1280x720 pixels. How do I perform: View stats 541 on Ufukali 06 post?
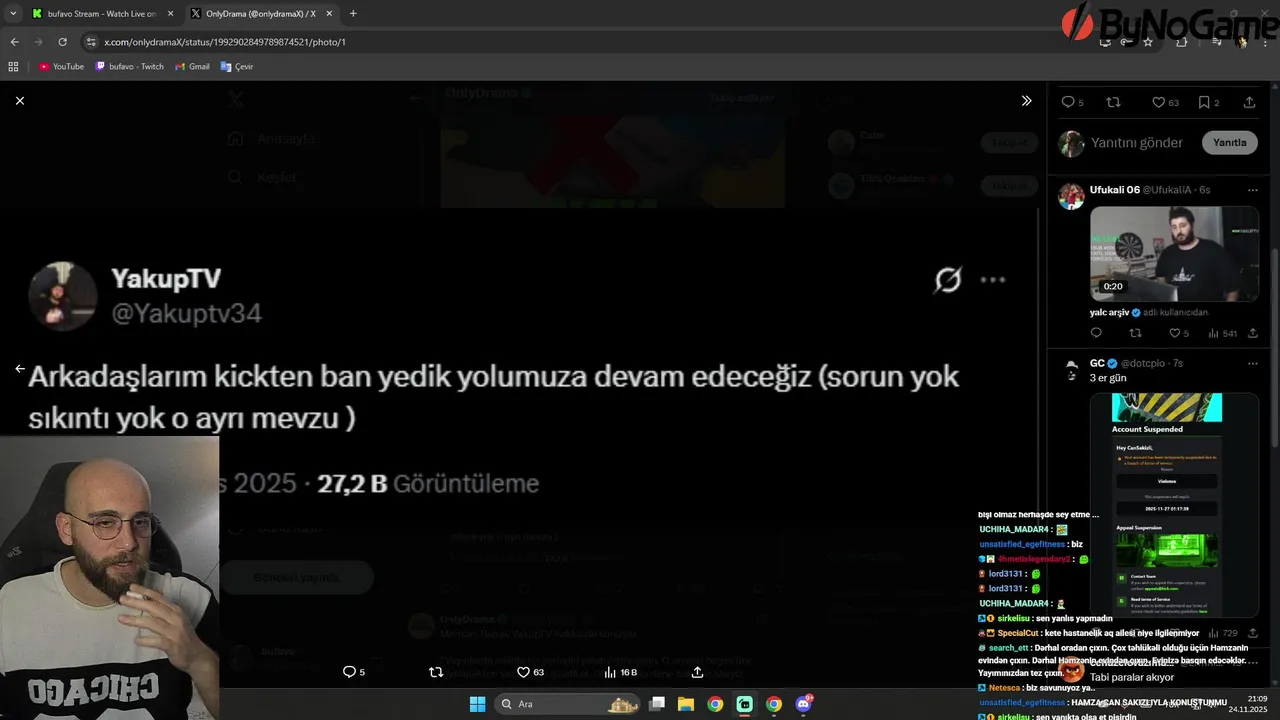pos(1223,333)
